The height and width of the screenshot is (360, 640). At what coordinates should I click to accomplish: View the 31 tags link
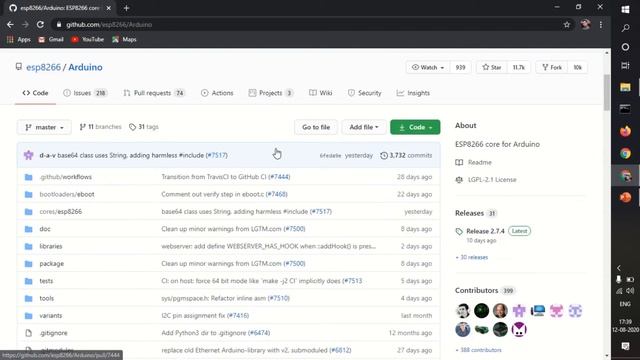tap(143, 127)
